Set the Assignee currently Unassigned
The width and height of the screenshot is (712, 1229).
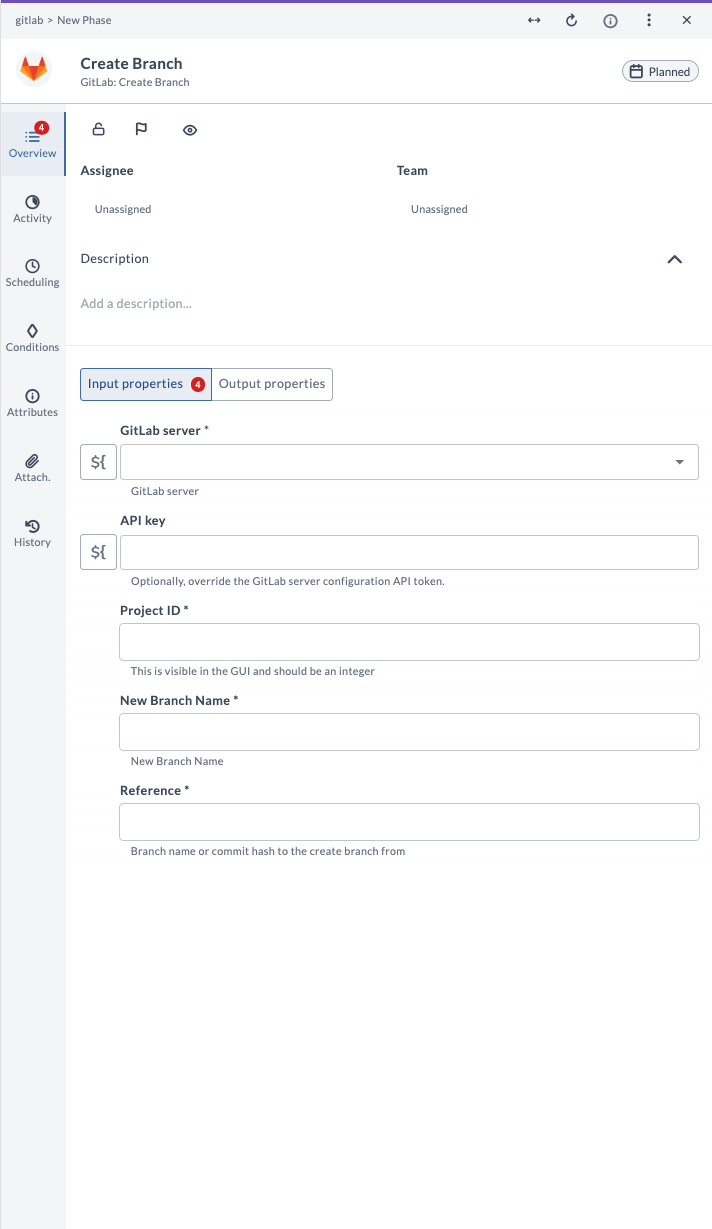[123, 209]
